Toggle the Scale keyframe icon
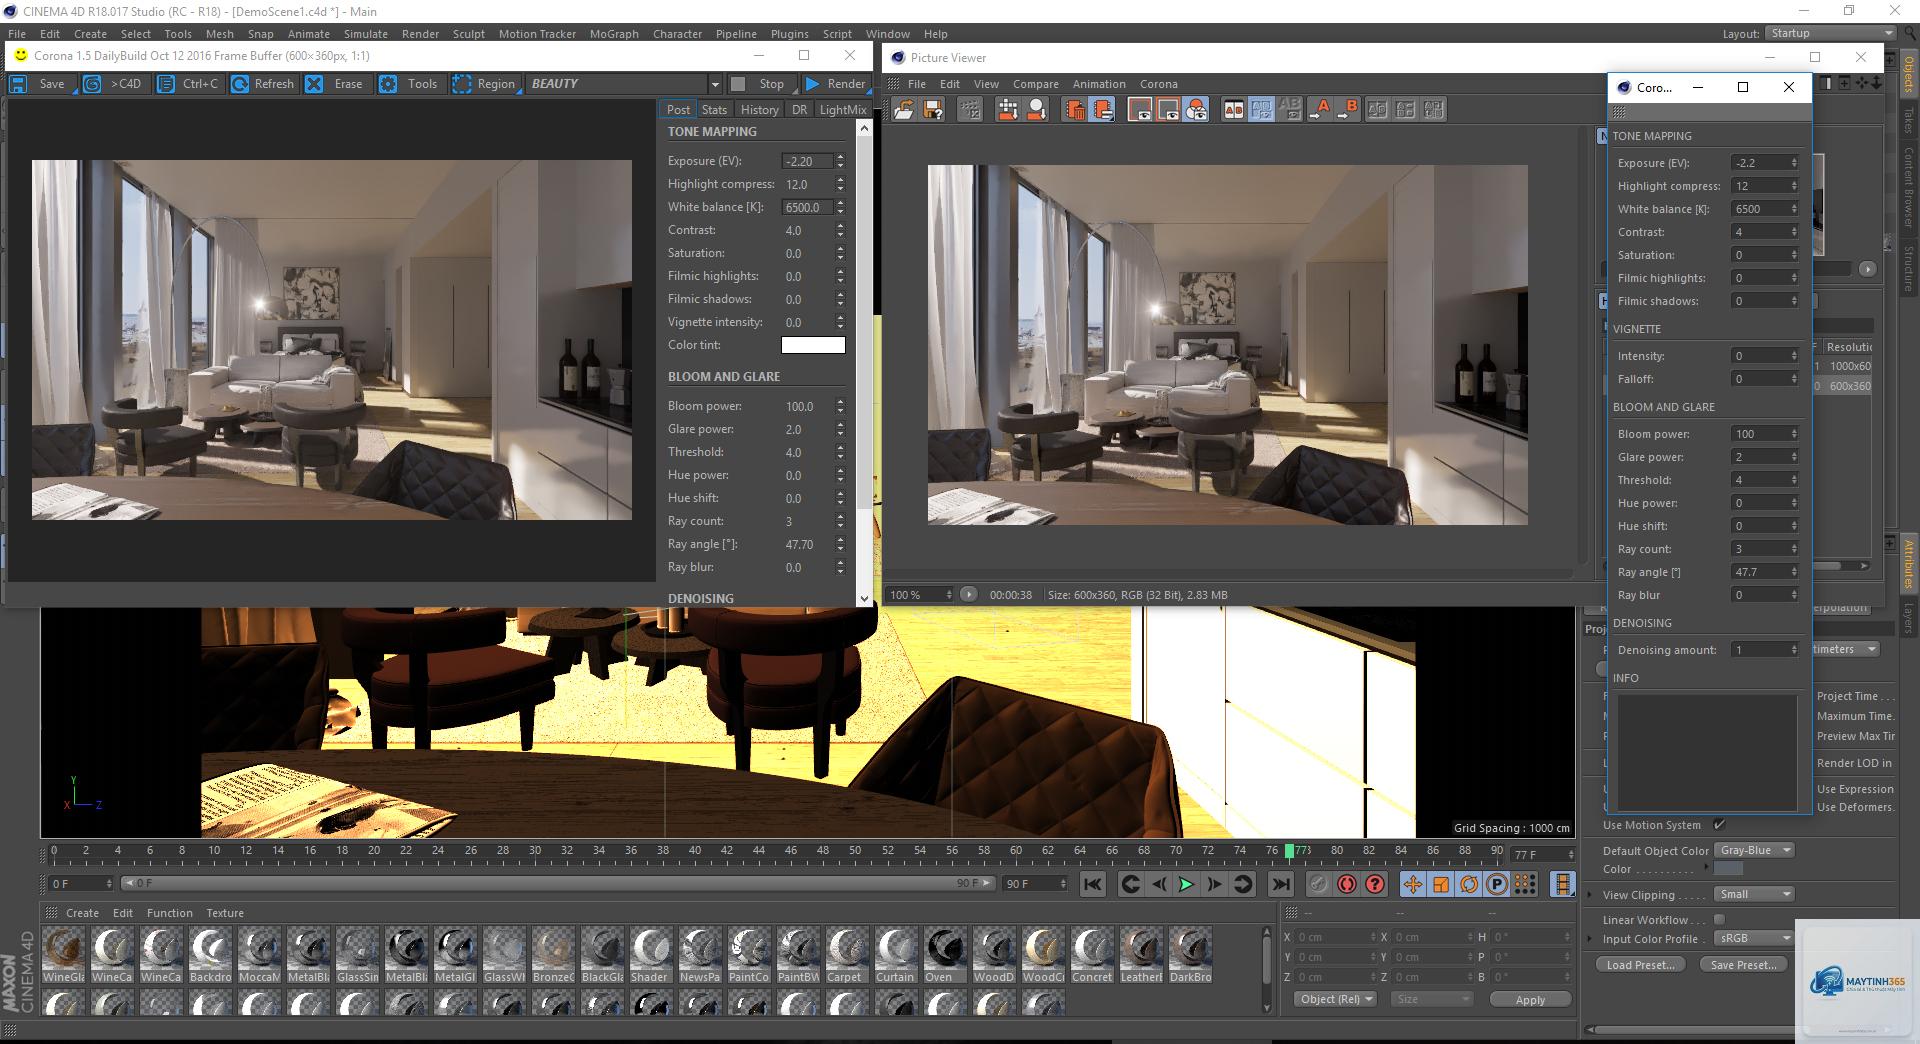1920x1044 pixels. [x=1441, y=884]
